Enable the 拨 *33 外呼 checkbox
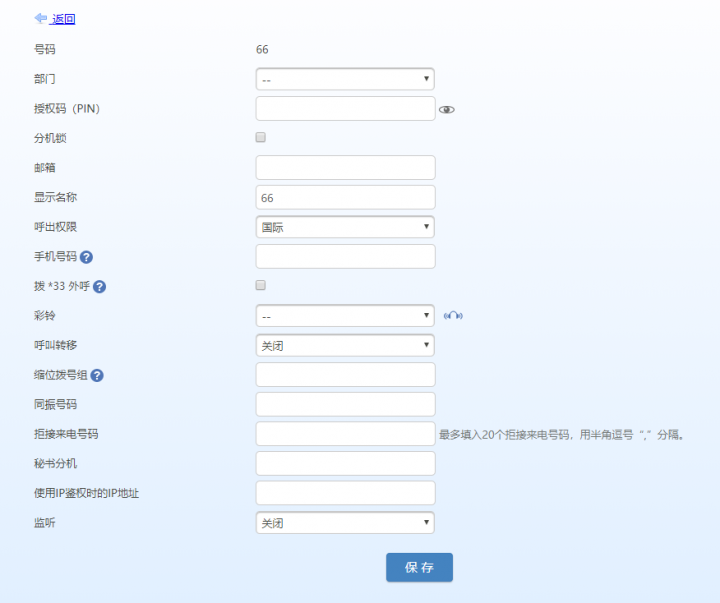720x603 pixels. click(260, 285)
